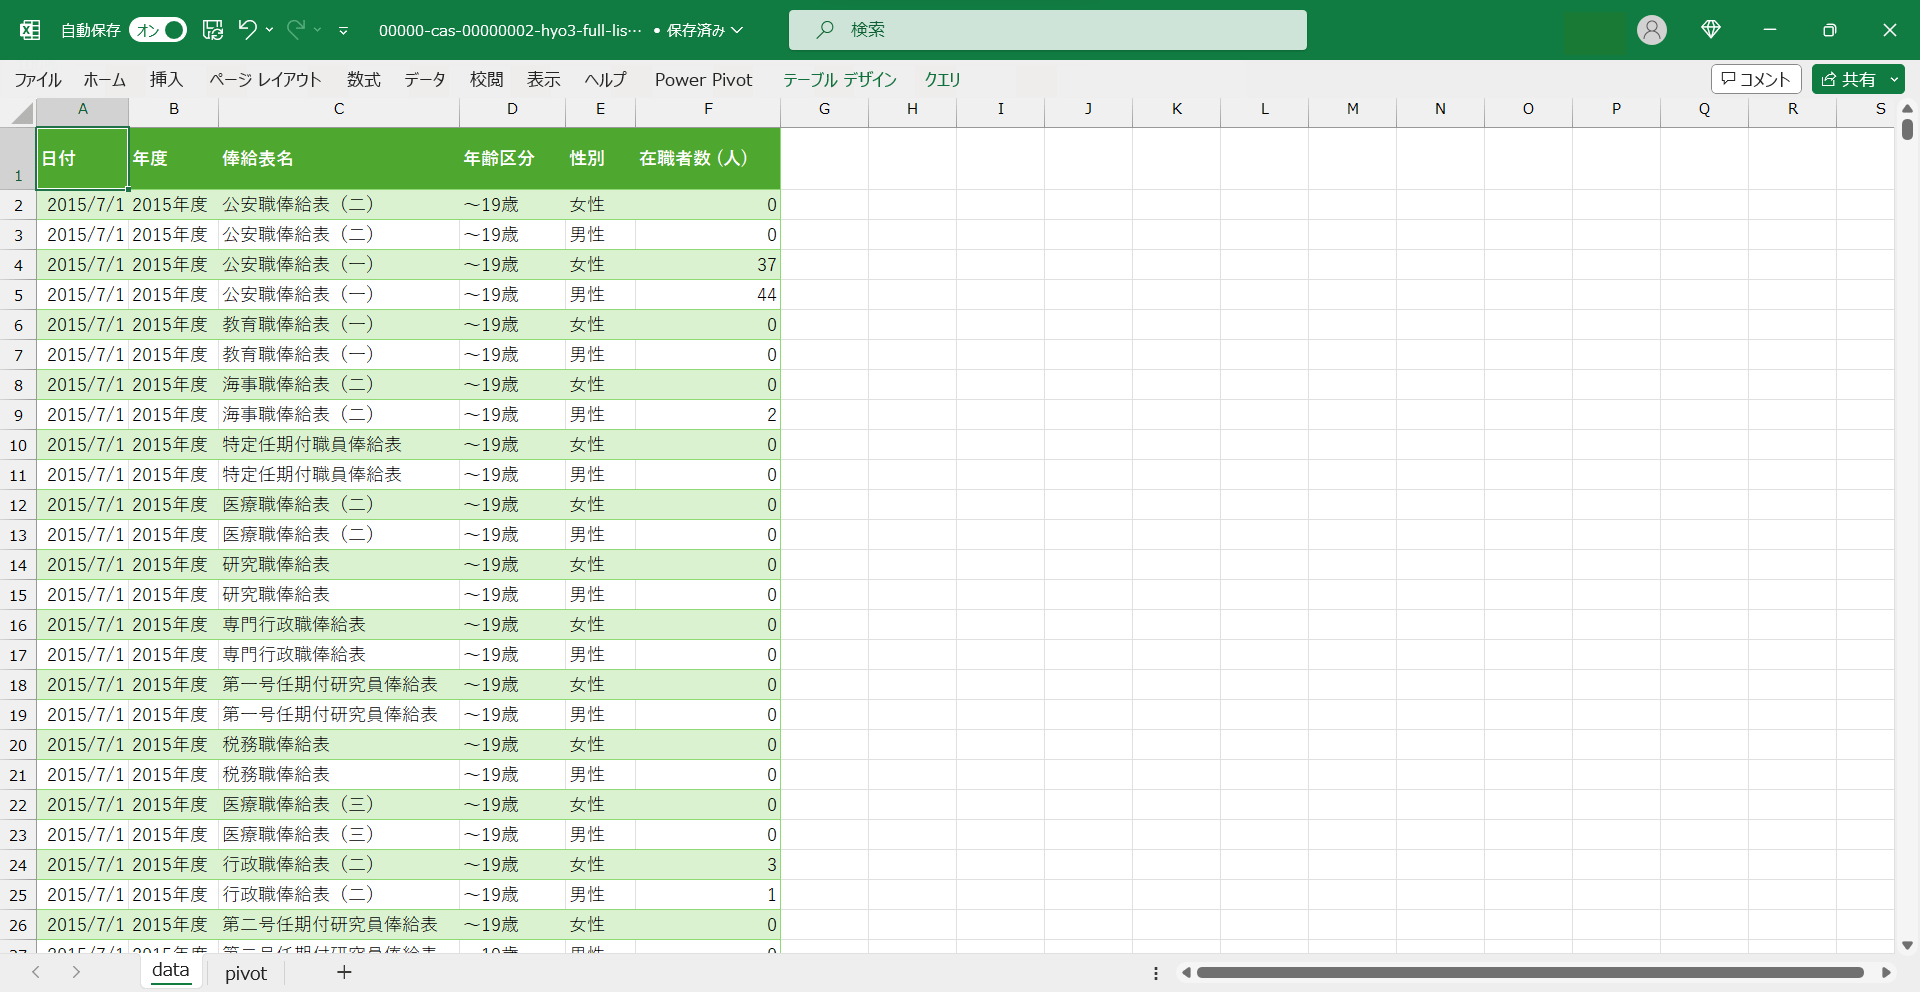
Task: Open the 共有 share dropdown arrow
Action: [x=1894, y=79]
